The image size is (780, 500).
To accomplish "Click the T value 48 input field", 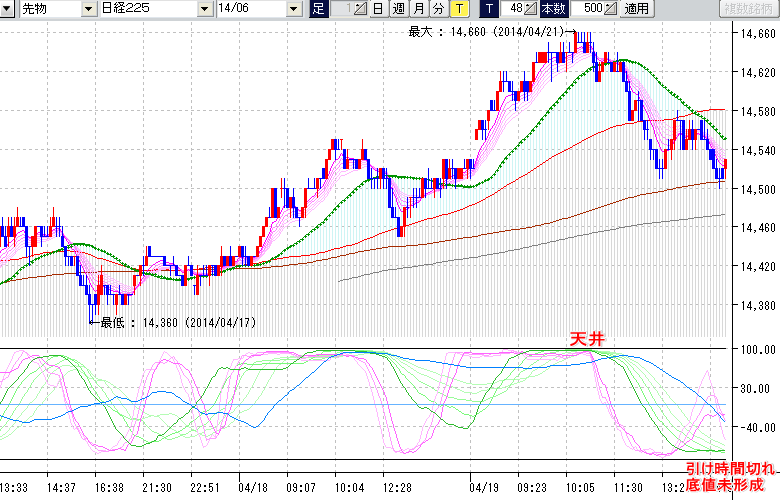I will [x=514, y=9].
